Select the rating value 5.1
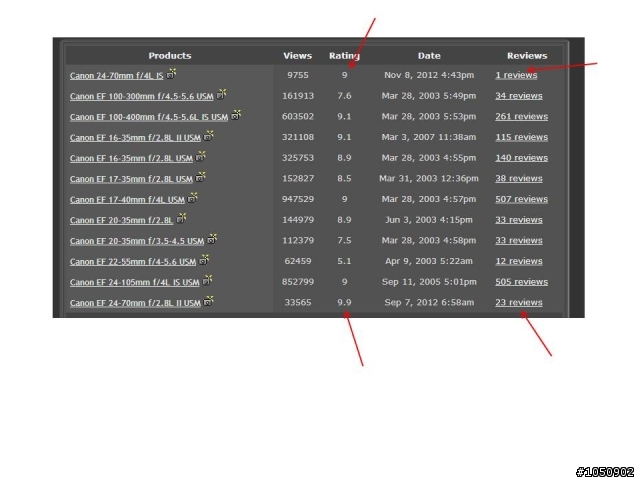Image resolution: width=640 pixels, height=480 pixels. (344, 261)
